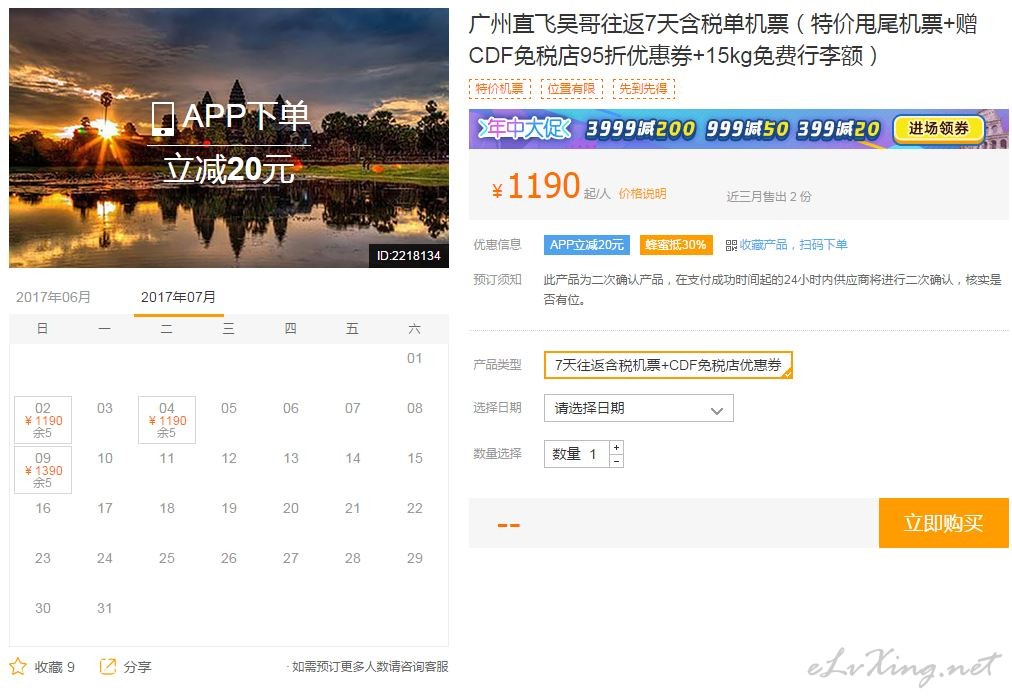This screenshot has width=1012, height=700.
Task: Click calendar date 20
Action: (291, 508)
